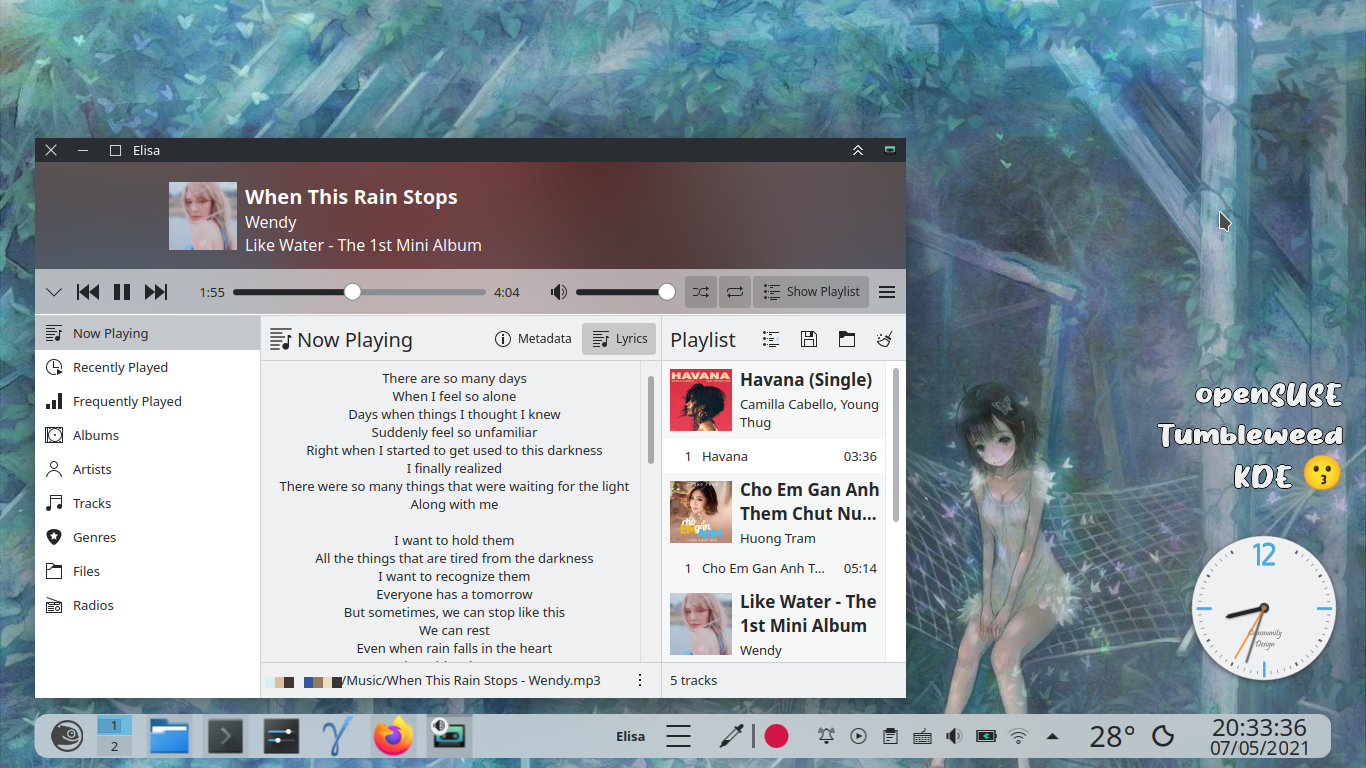This screenshot has width=1366, height=768.
Task: Click the lyrics vertical scrollbar
Action: [651, 419]
